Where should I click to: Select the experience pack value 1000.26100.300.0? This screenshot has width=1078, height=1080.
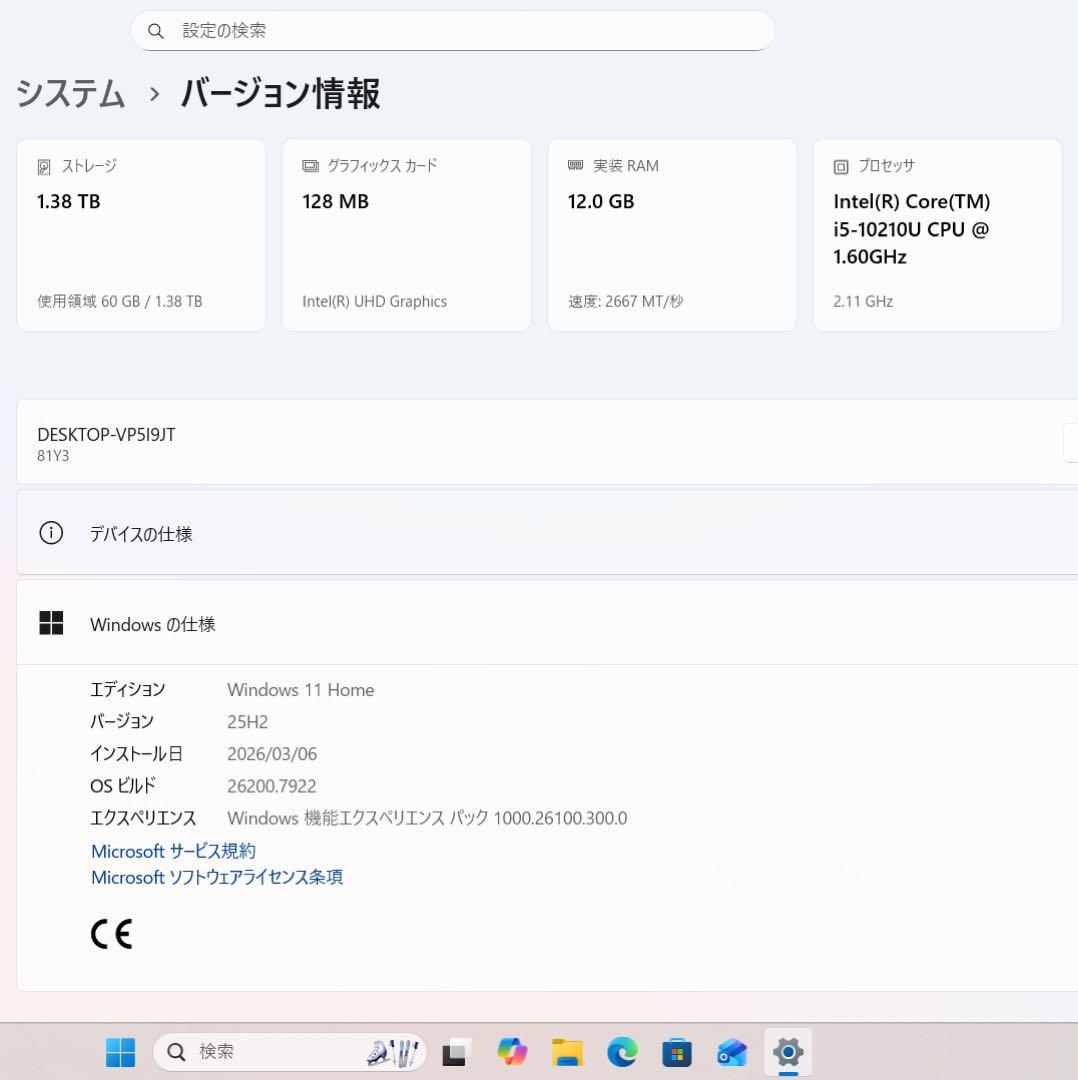[x=560, y=818]
